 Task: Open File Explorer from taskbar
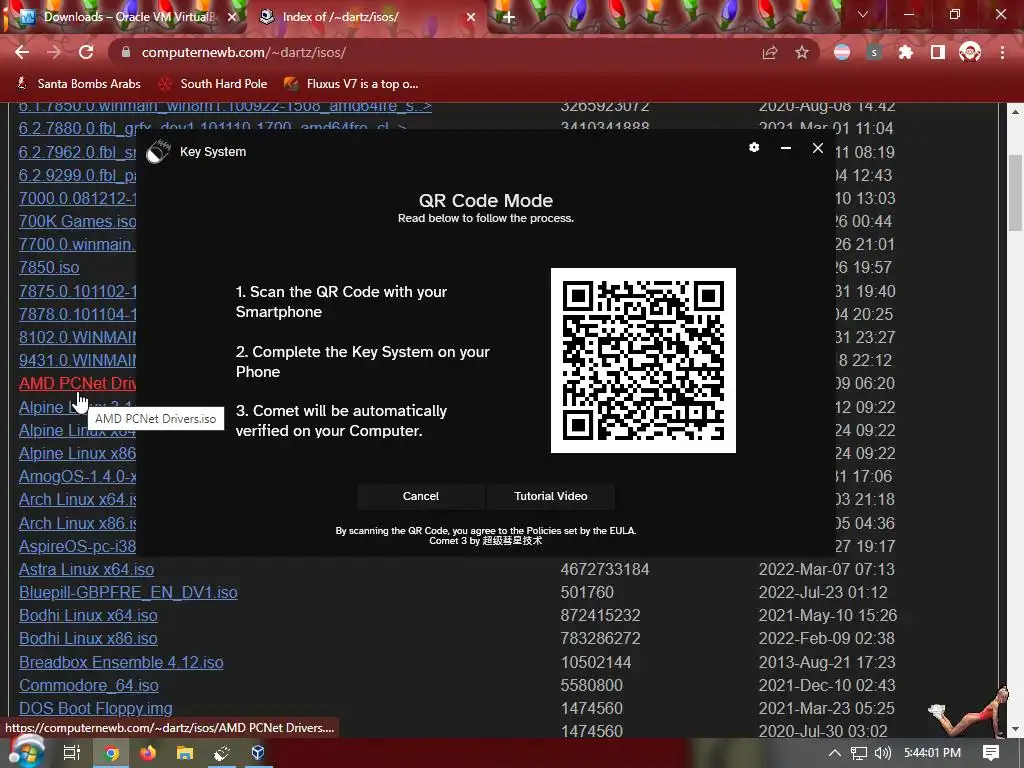pos(185,753)
